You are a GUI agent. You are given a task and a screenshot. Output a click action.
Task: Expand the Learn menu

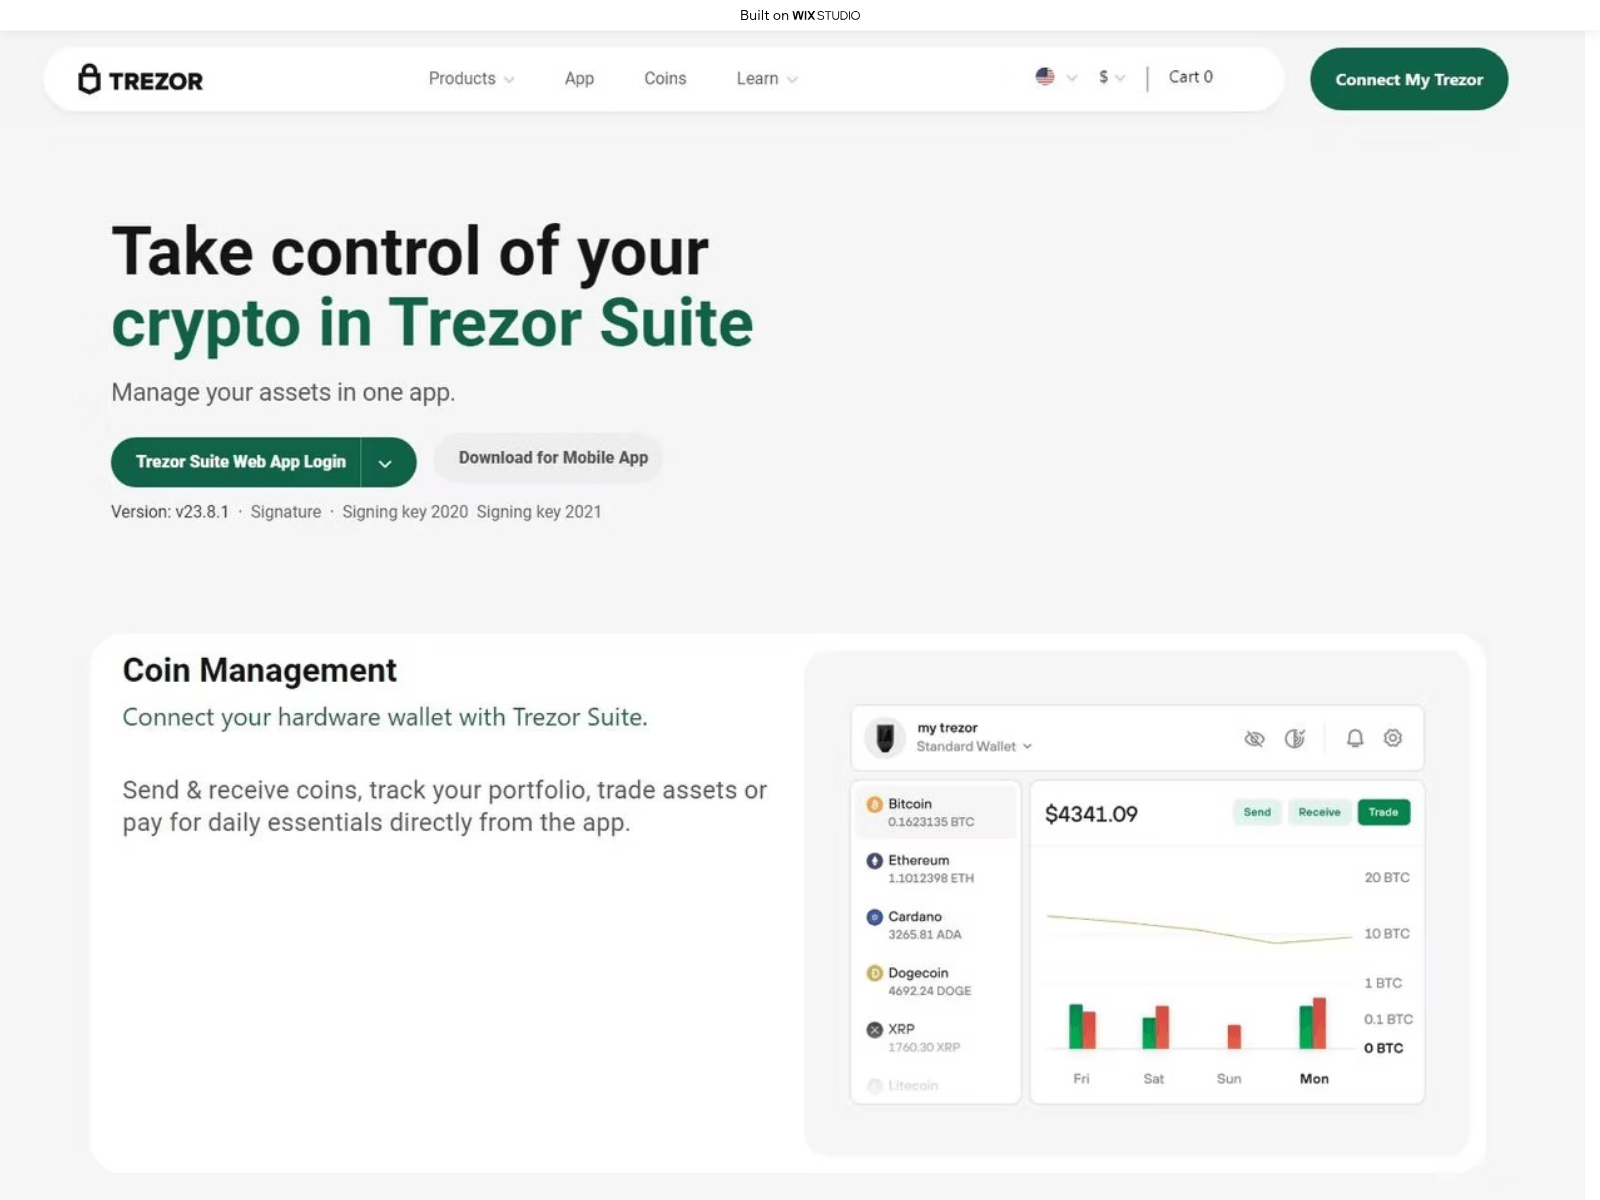(767, 78)
